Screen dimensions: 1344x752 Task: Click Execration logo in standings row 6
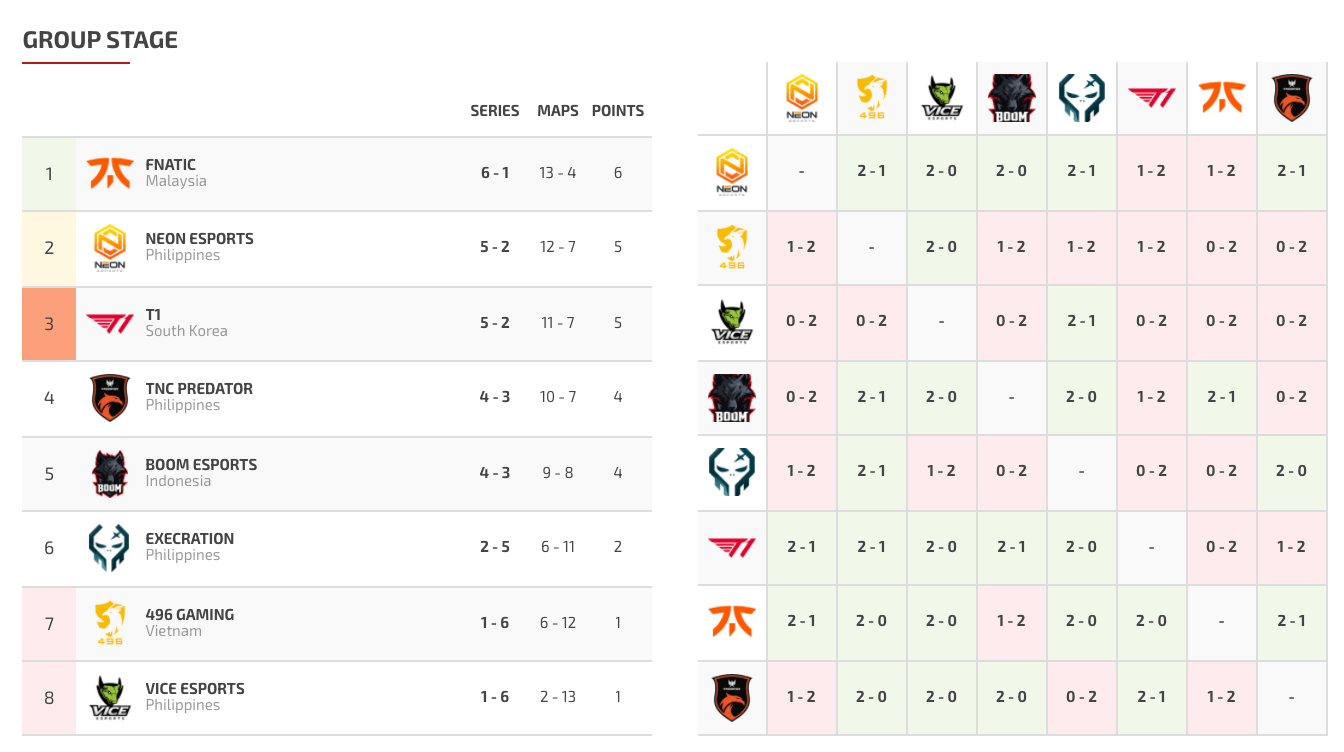(x=109, y=548)
